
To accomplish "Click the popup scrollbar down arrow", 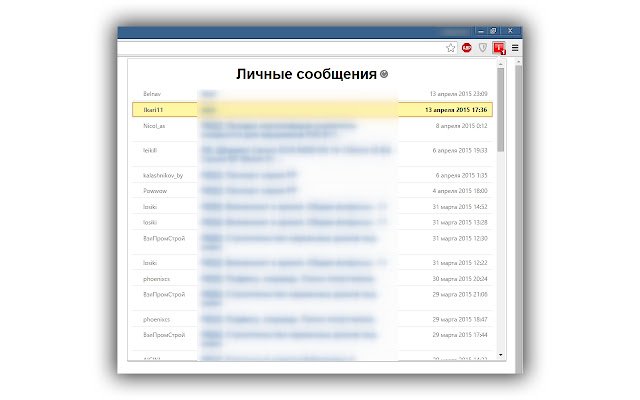I will pyautogui.click(x=501, y=355).
